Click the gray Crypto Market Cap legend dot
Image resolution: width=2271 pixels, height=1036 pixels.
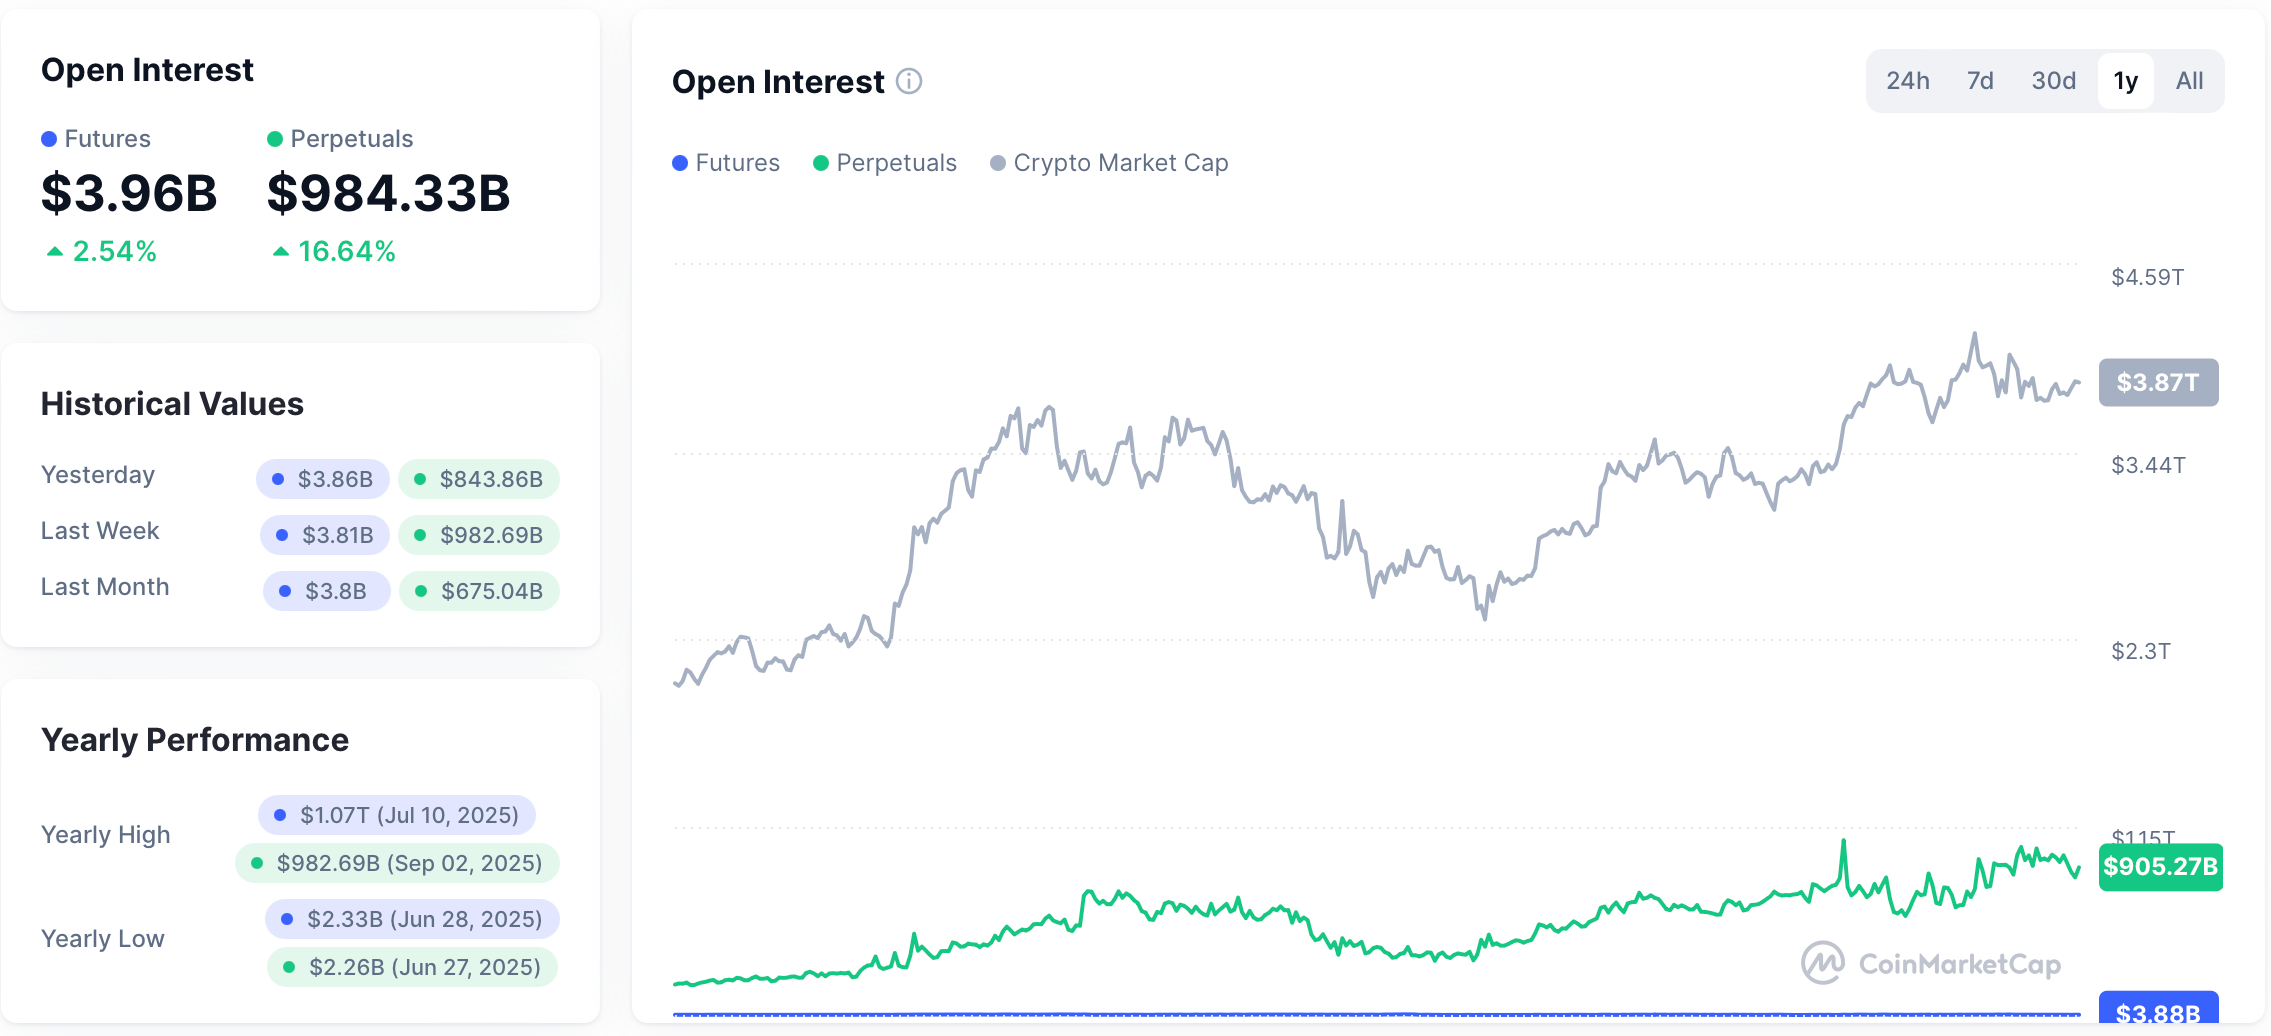[996, 162]
